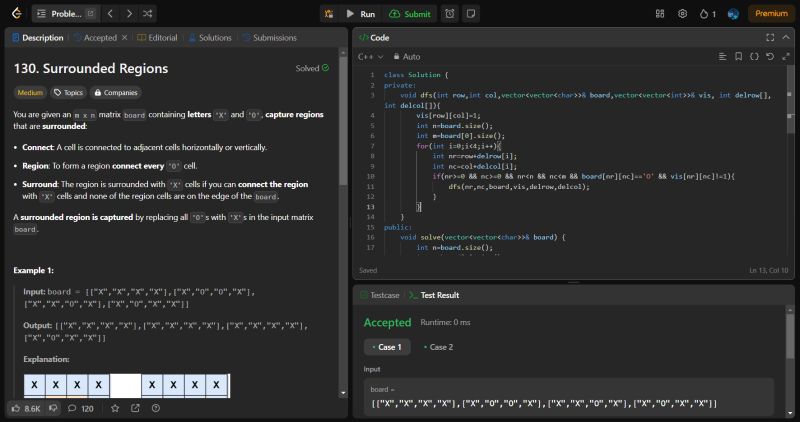Click the 130. Surrounded Regions title
Image resolution: width=800 pixels, height=422 pixels.
[91, 68]
